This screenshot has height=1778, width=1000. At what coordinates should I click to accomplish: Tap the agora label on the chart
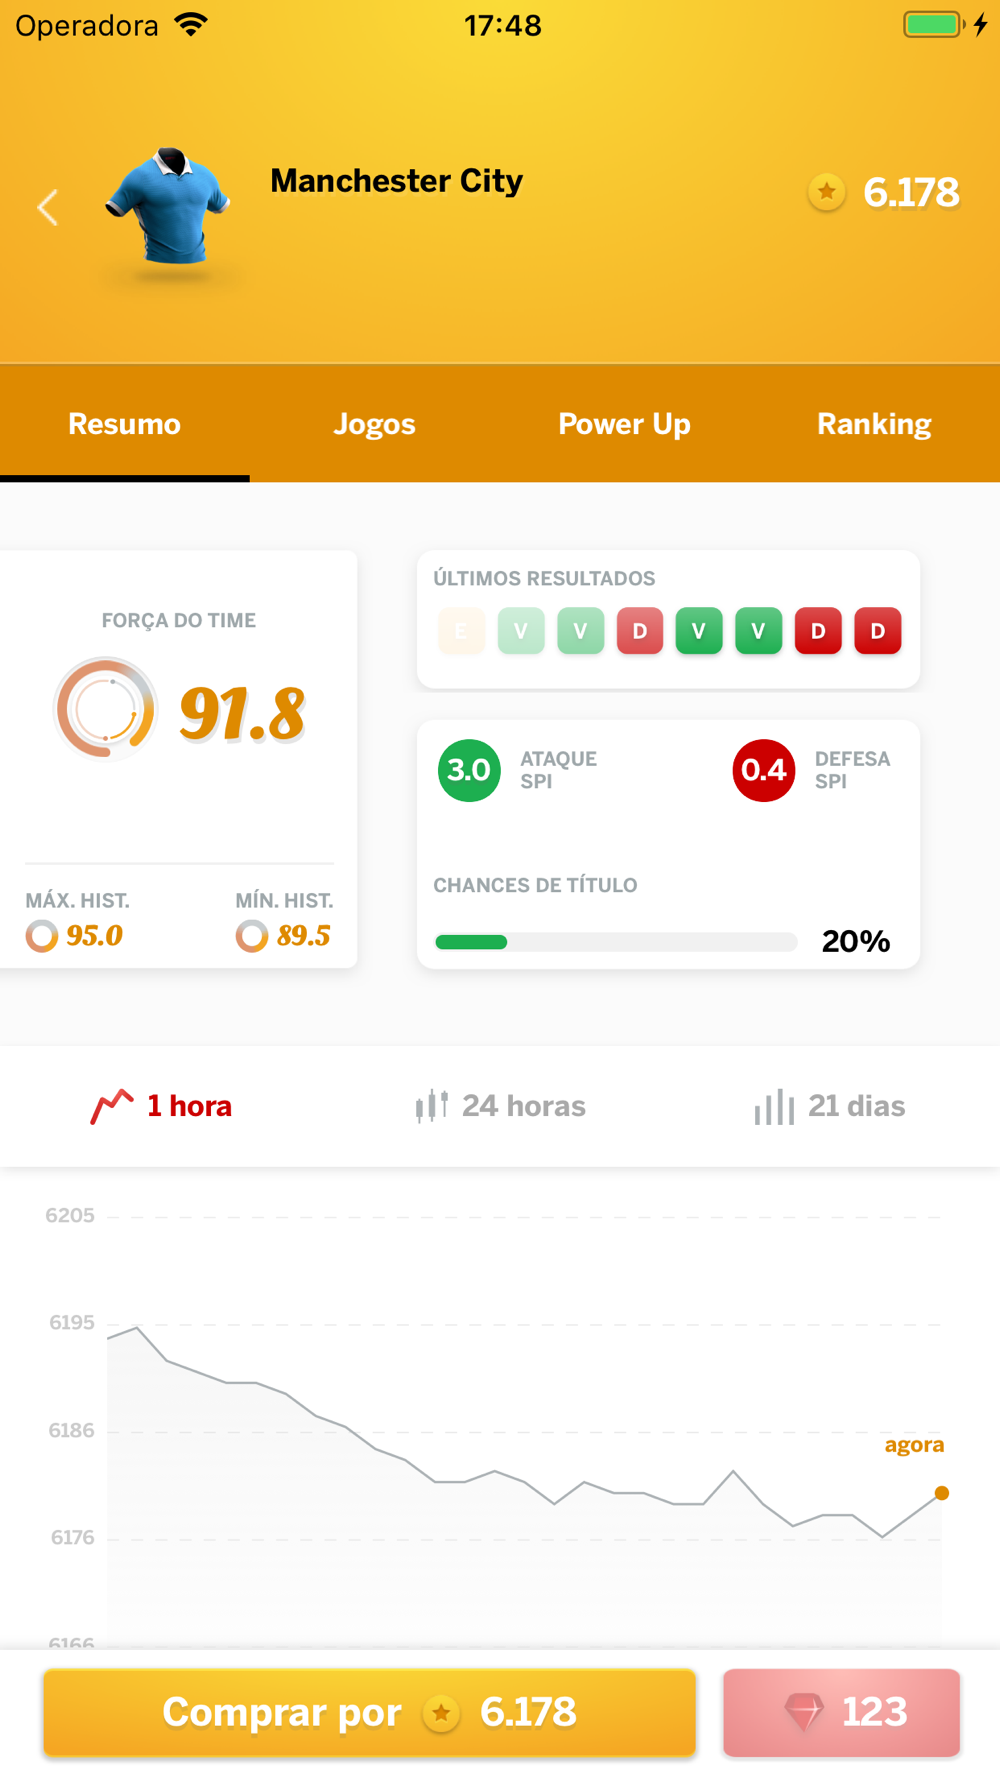click(x=914, y=1445)
